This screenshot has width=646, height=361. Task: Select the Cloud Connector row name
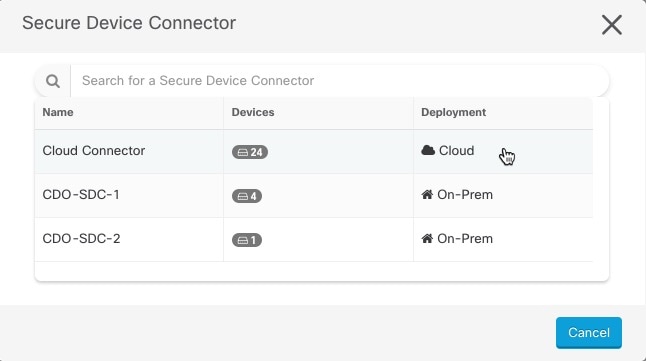pyautogui.click(x=94, y=151)
